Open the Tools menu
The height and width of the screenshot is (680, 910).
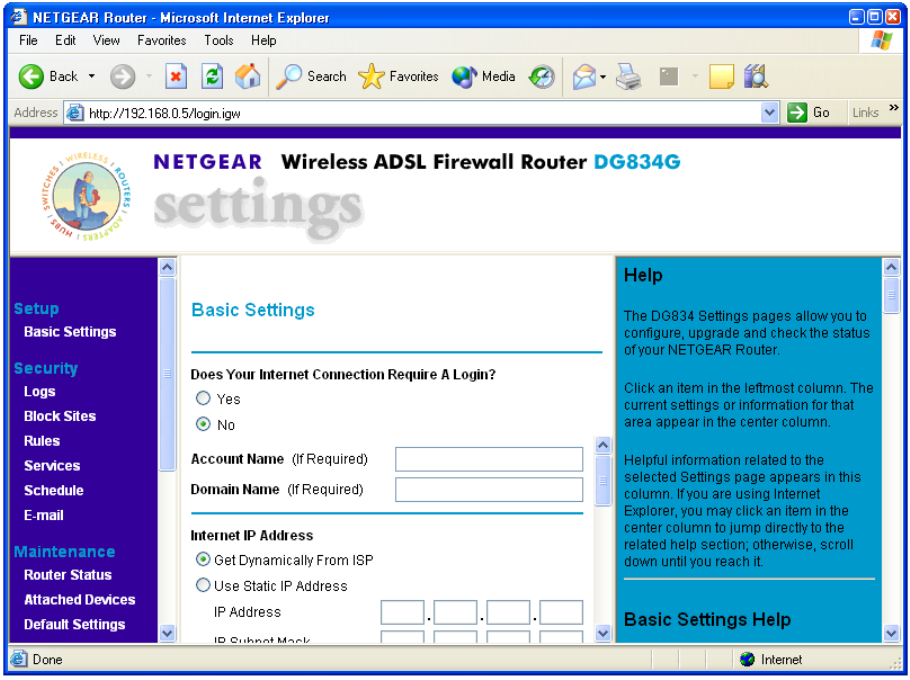(x=218, y=40)
